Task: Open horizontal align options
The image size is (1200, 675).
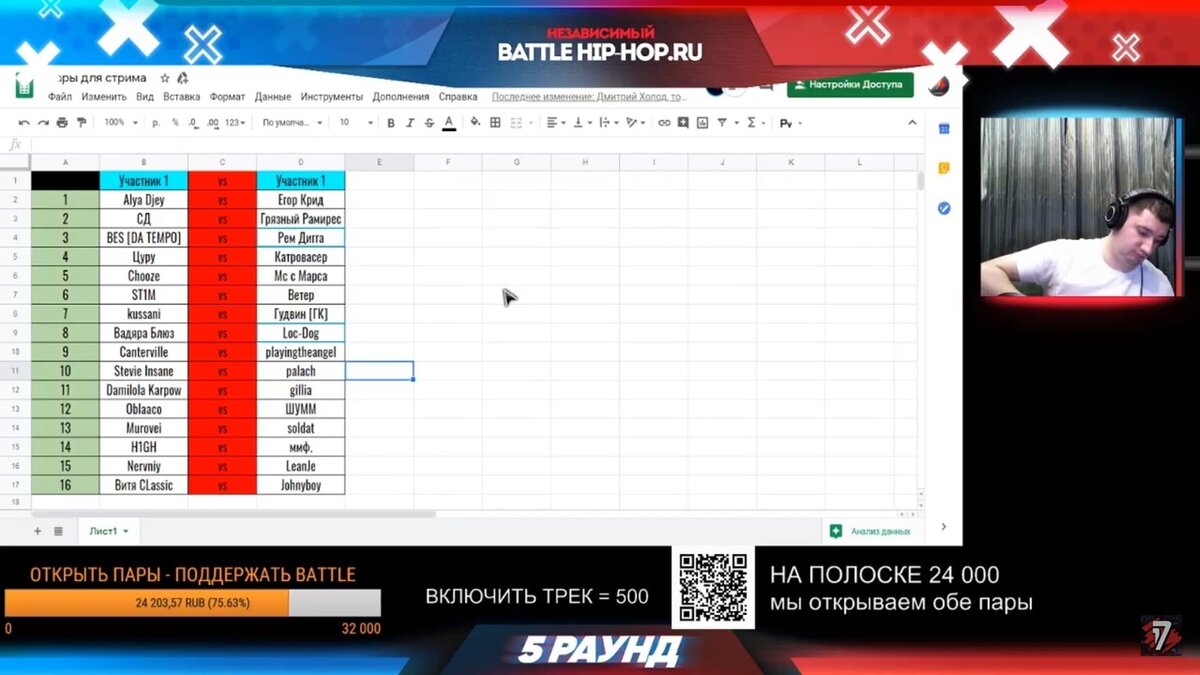Action: tap(556, 123)
